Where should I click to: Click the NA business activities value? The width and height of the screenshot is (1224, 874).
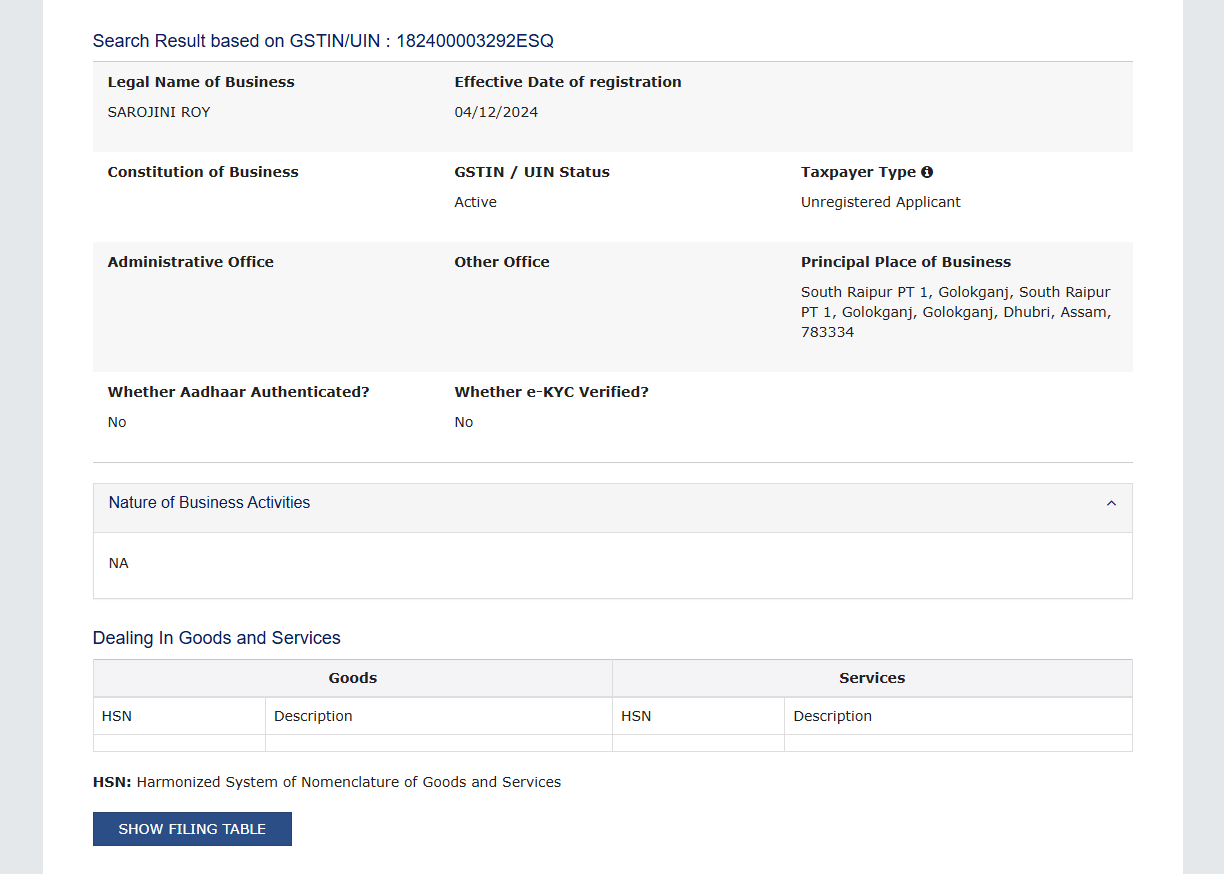(x=119, y=563)
